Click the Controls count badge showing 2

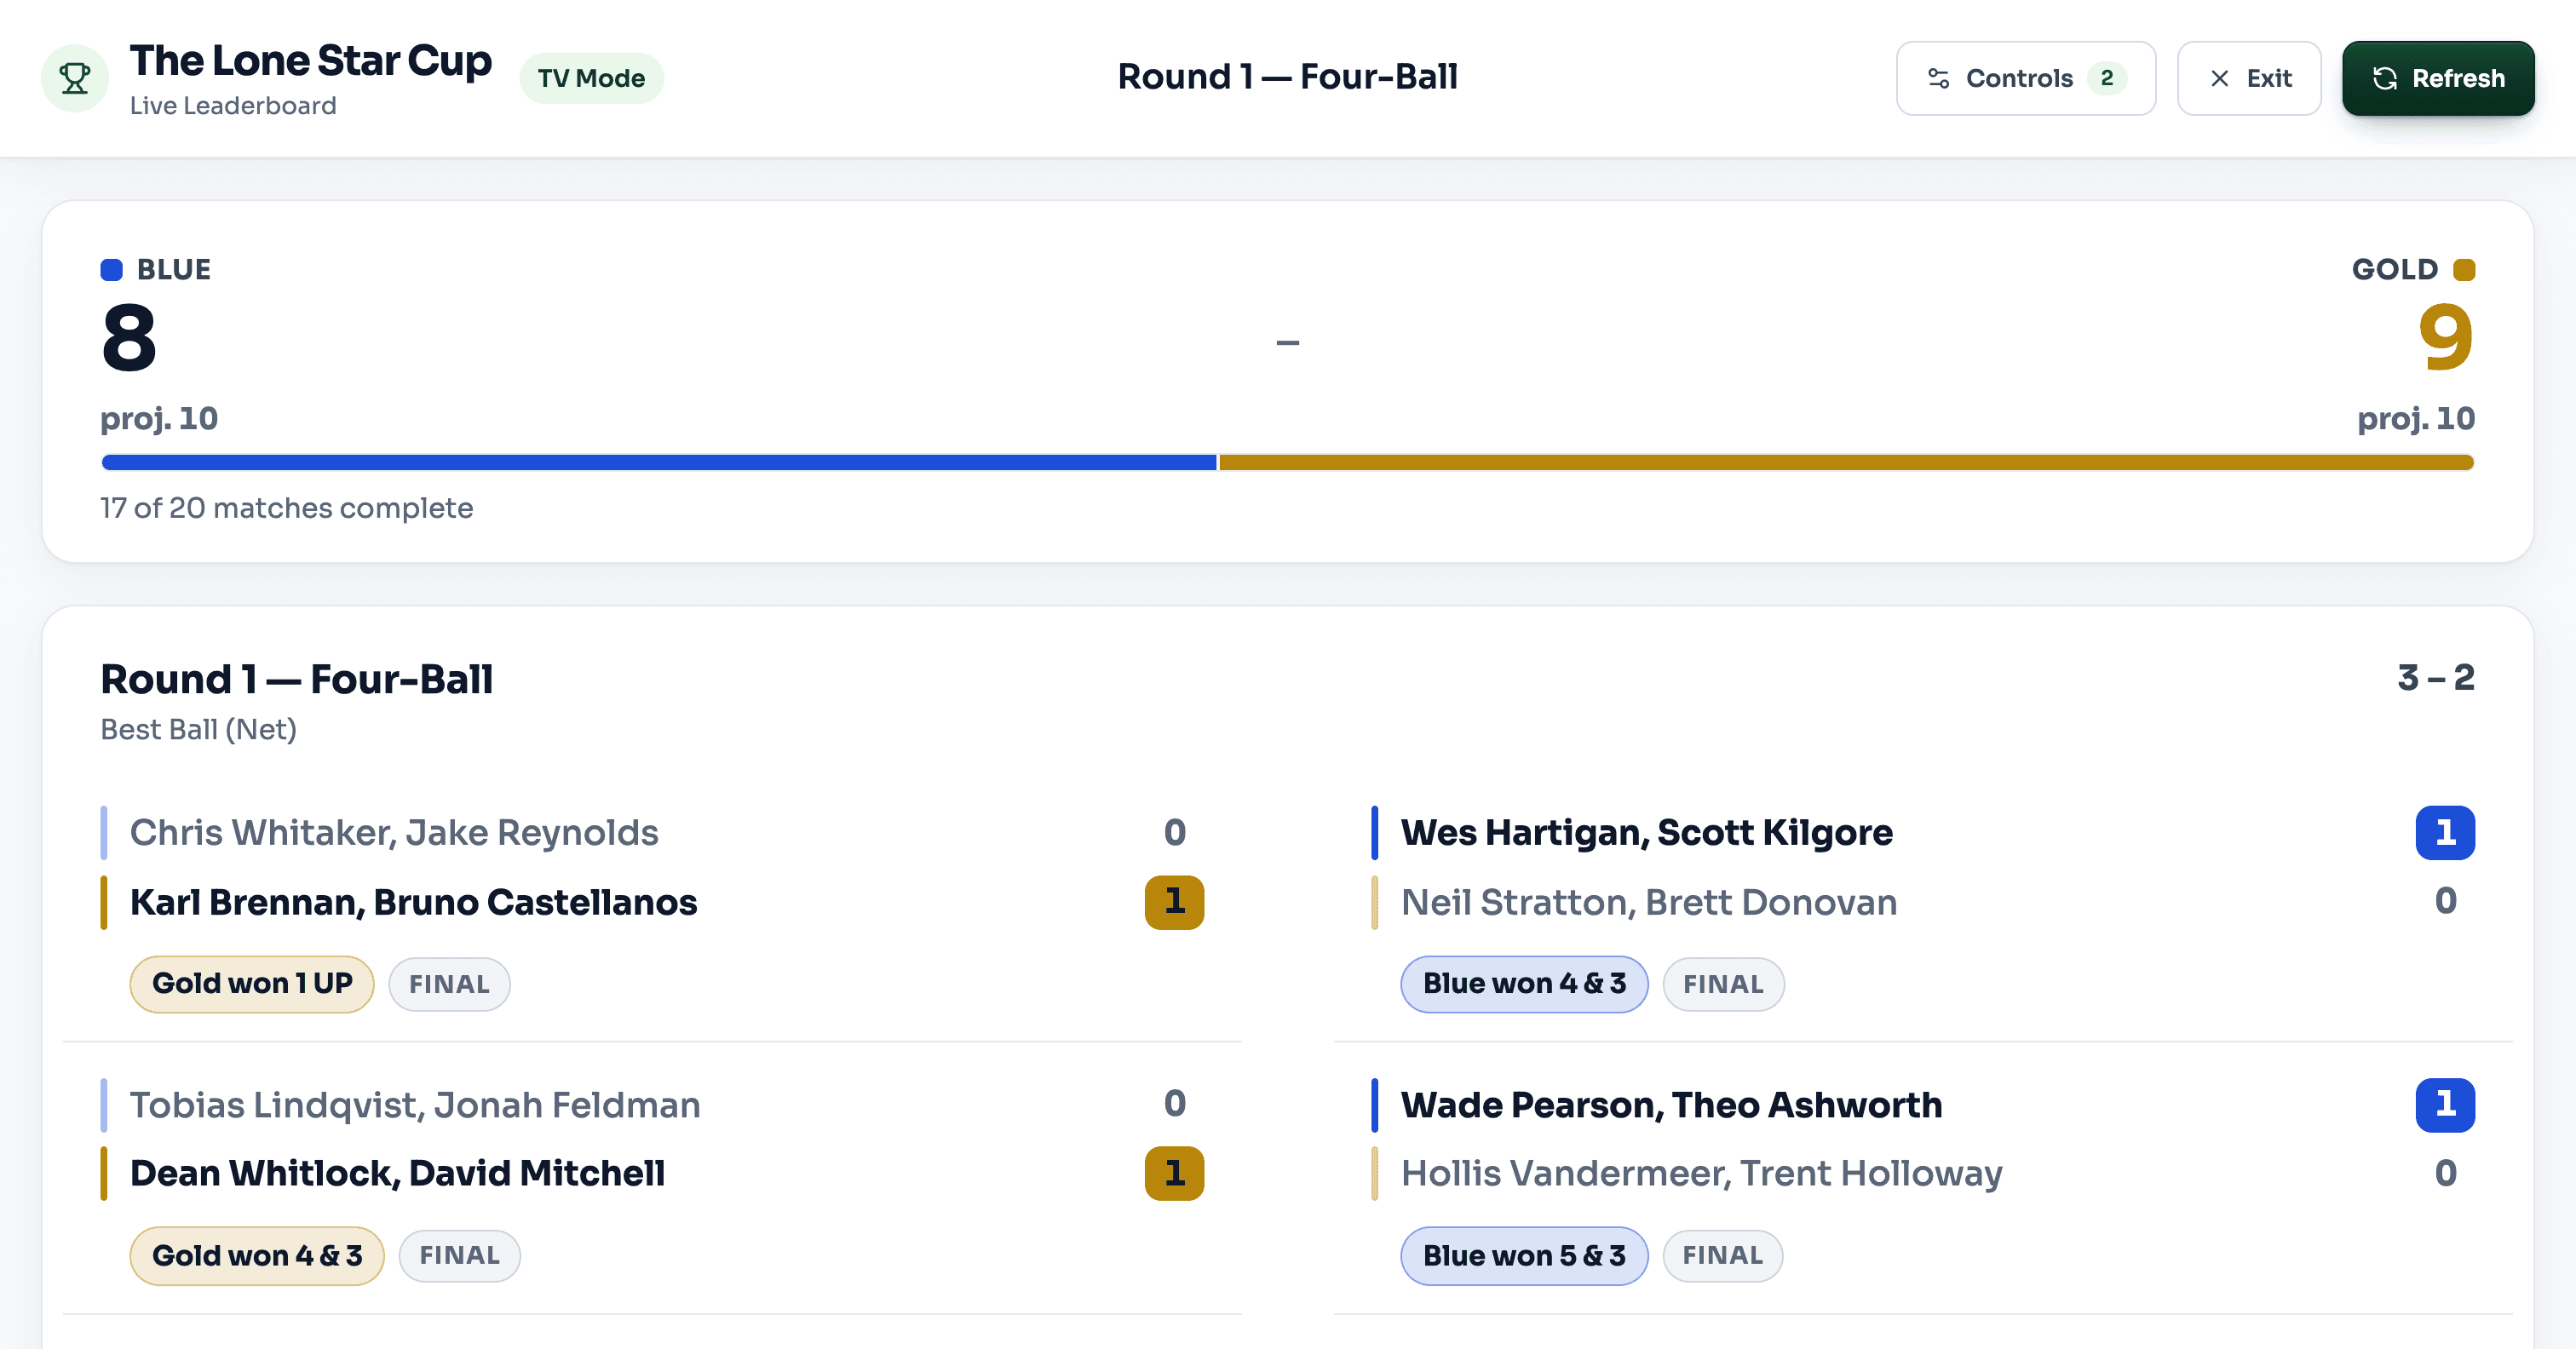(x=2106, y=78)
